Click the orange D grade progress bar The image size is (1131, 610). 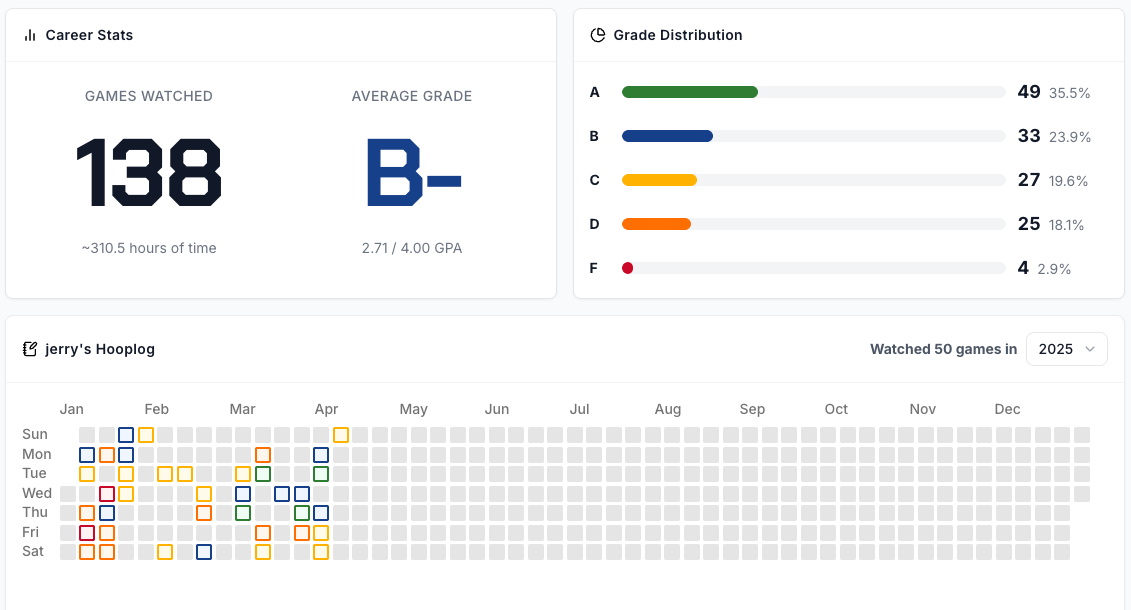click(656, 224)
